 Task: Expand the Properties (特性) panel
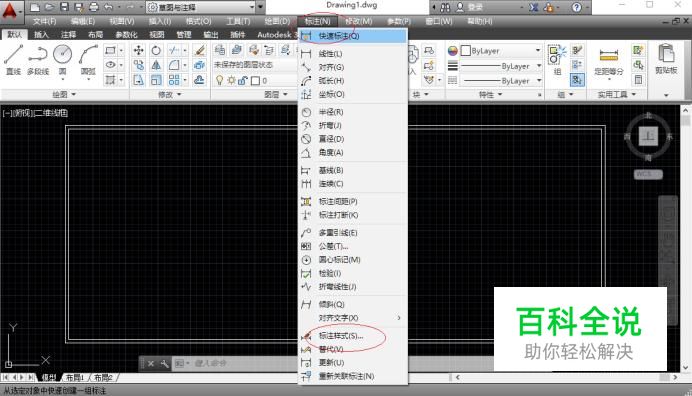coord(491,94)
